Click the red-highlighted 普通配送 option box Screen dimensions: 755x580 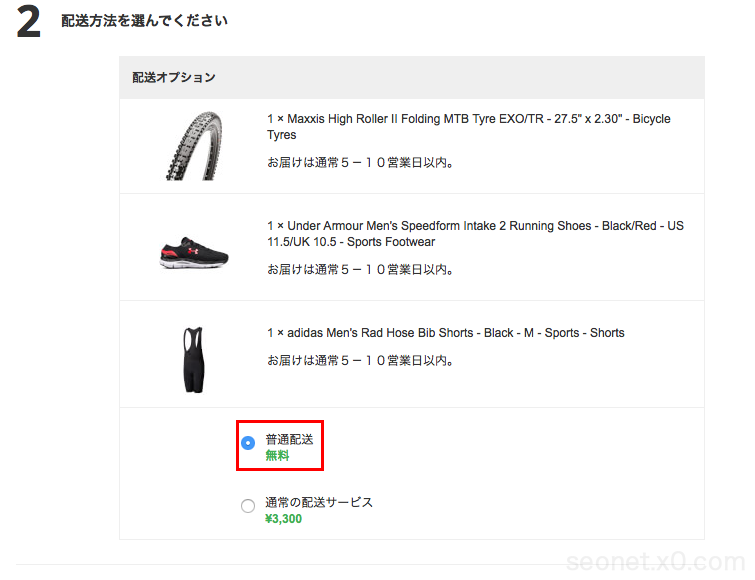[x=280, y=446]
